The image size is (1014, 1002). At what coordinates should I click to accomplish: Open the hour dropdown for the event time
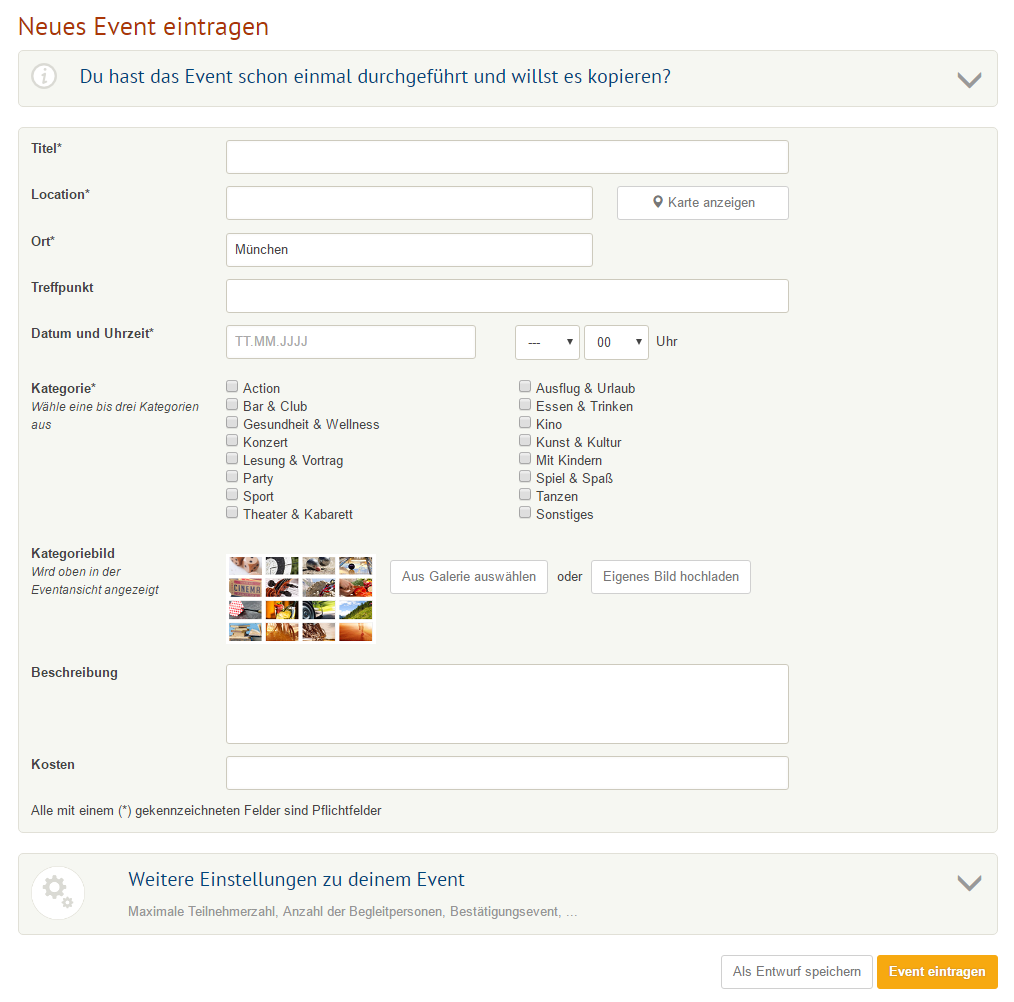[x=547, y=342]
